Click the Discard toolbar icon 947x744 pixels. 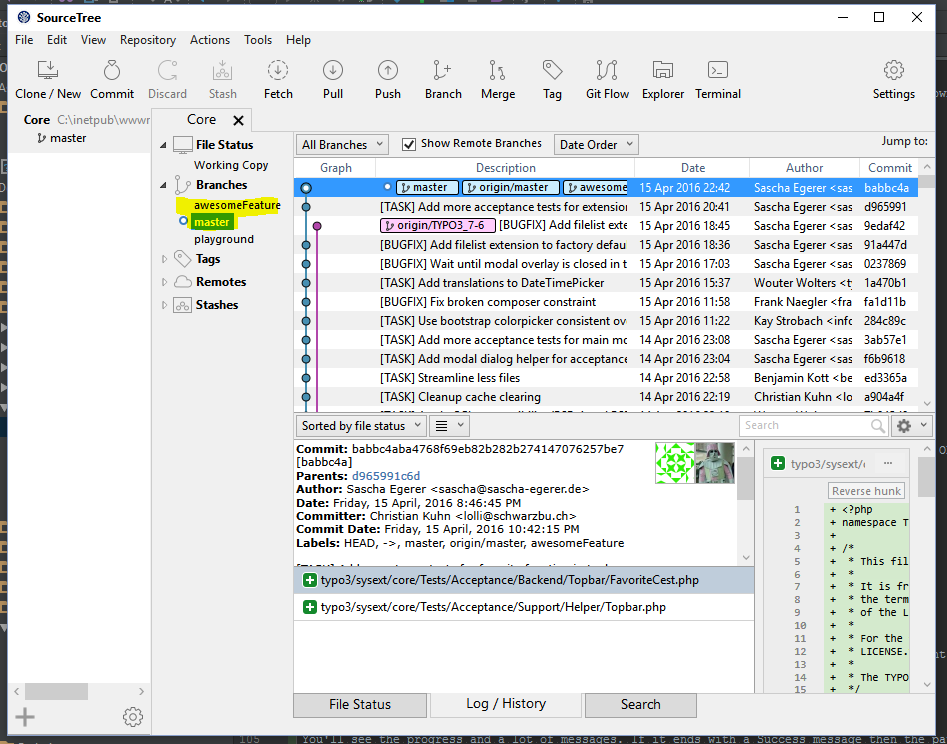167,80
